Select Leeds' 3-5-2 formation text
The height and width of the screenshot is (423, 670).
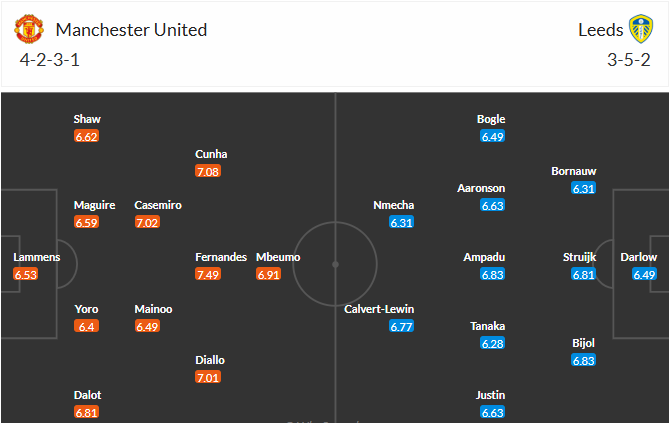pos(629,58)
